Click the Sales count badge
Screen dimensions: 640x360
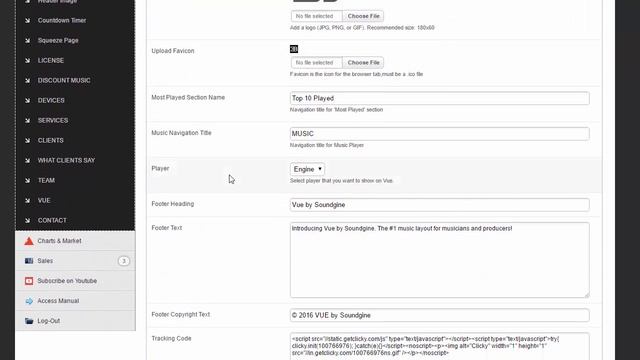(124, 261)
